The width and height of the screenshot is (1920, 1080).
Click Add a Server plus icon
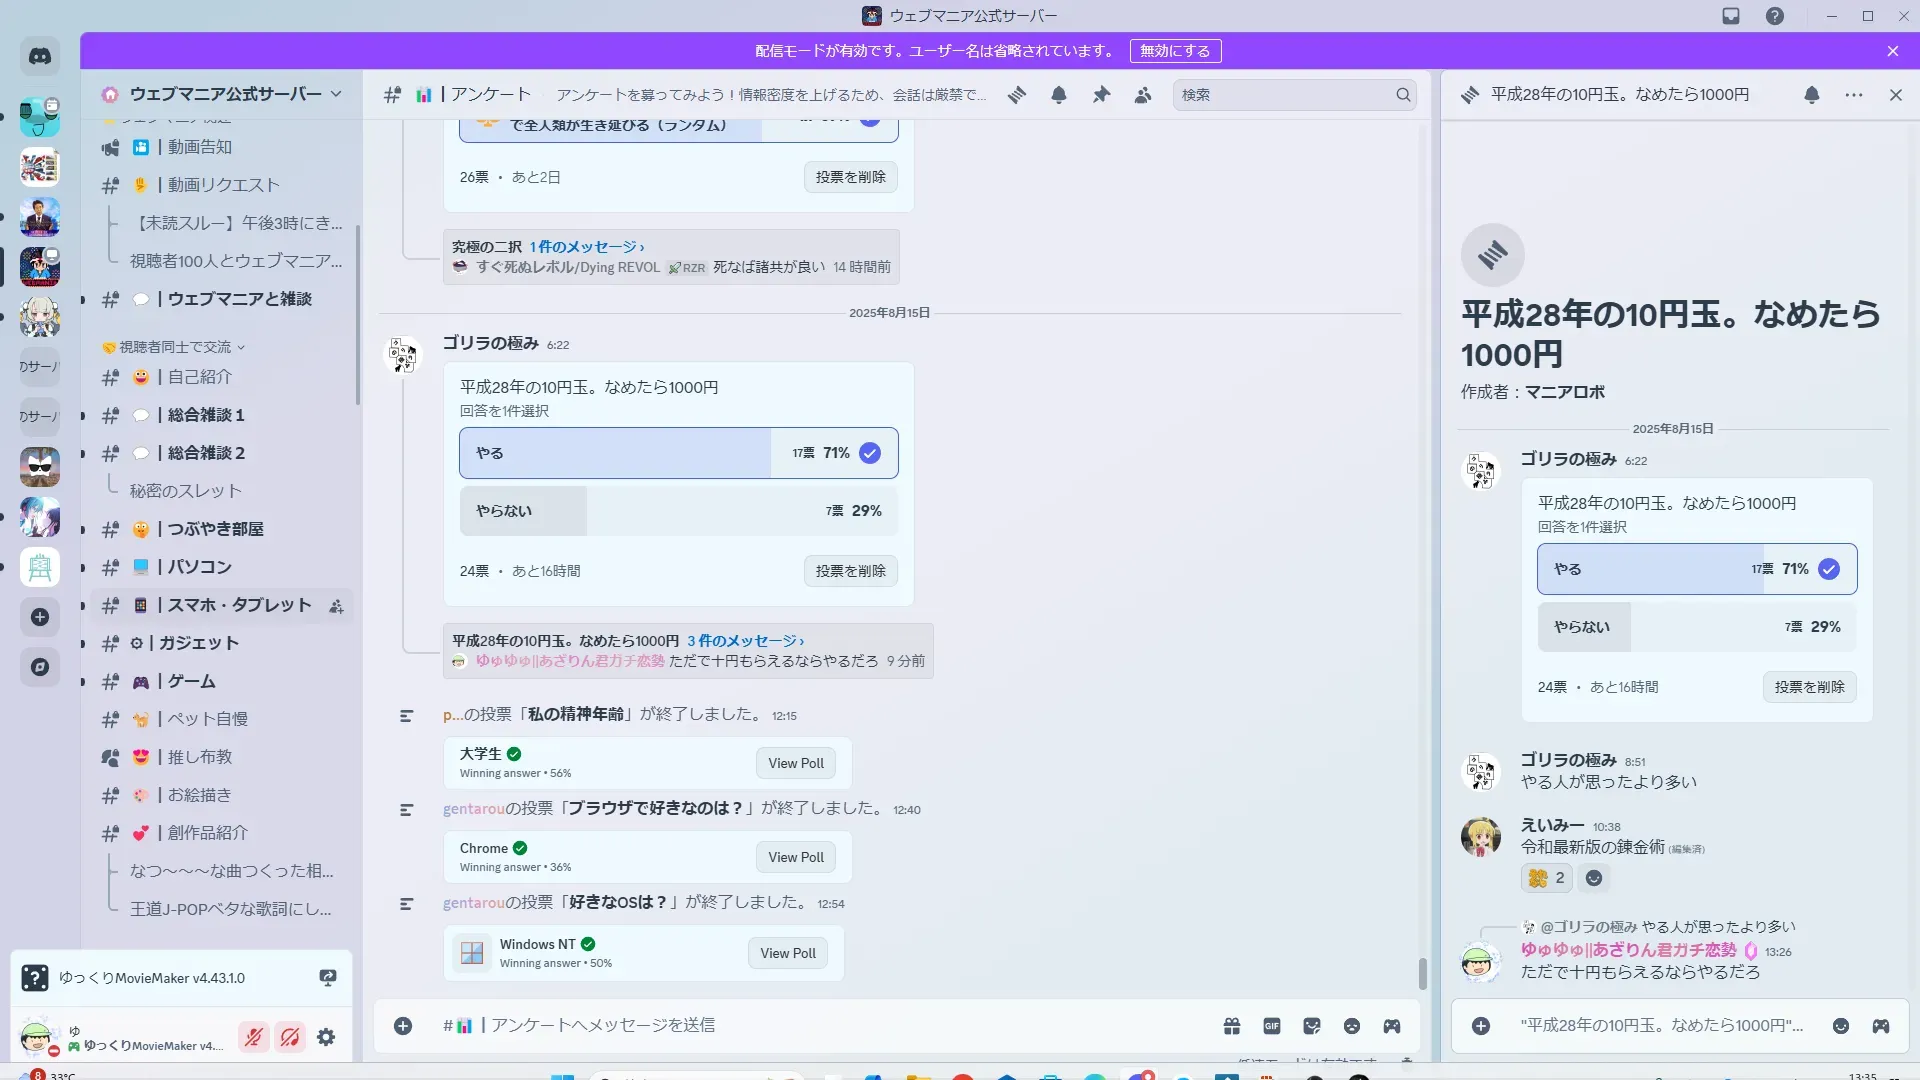(x=40, y=617)
